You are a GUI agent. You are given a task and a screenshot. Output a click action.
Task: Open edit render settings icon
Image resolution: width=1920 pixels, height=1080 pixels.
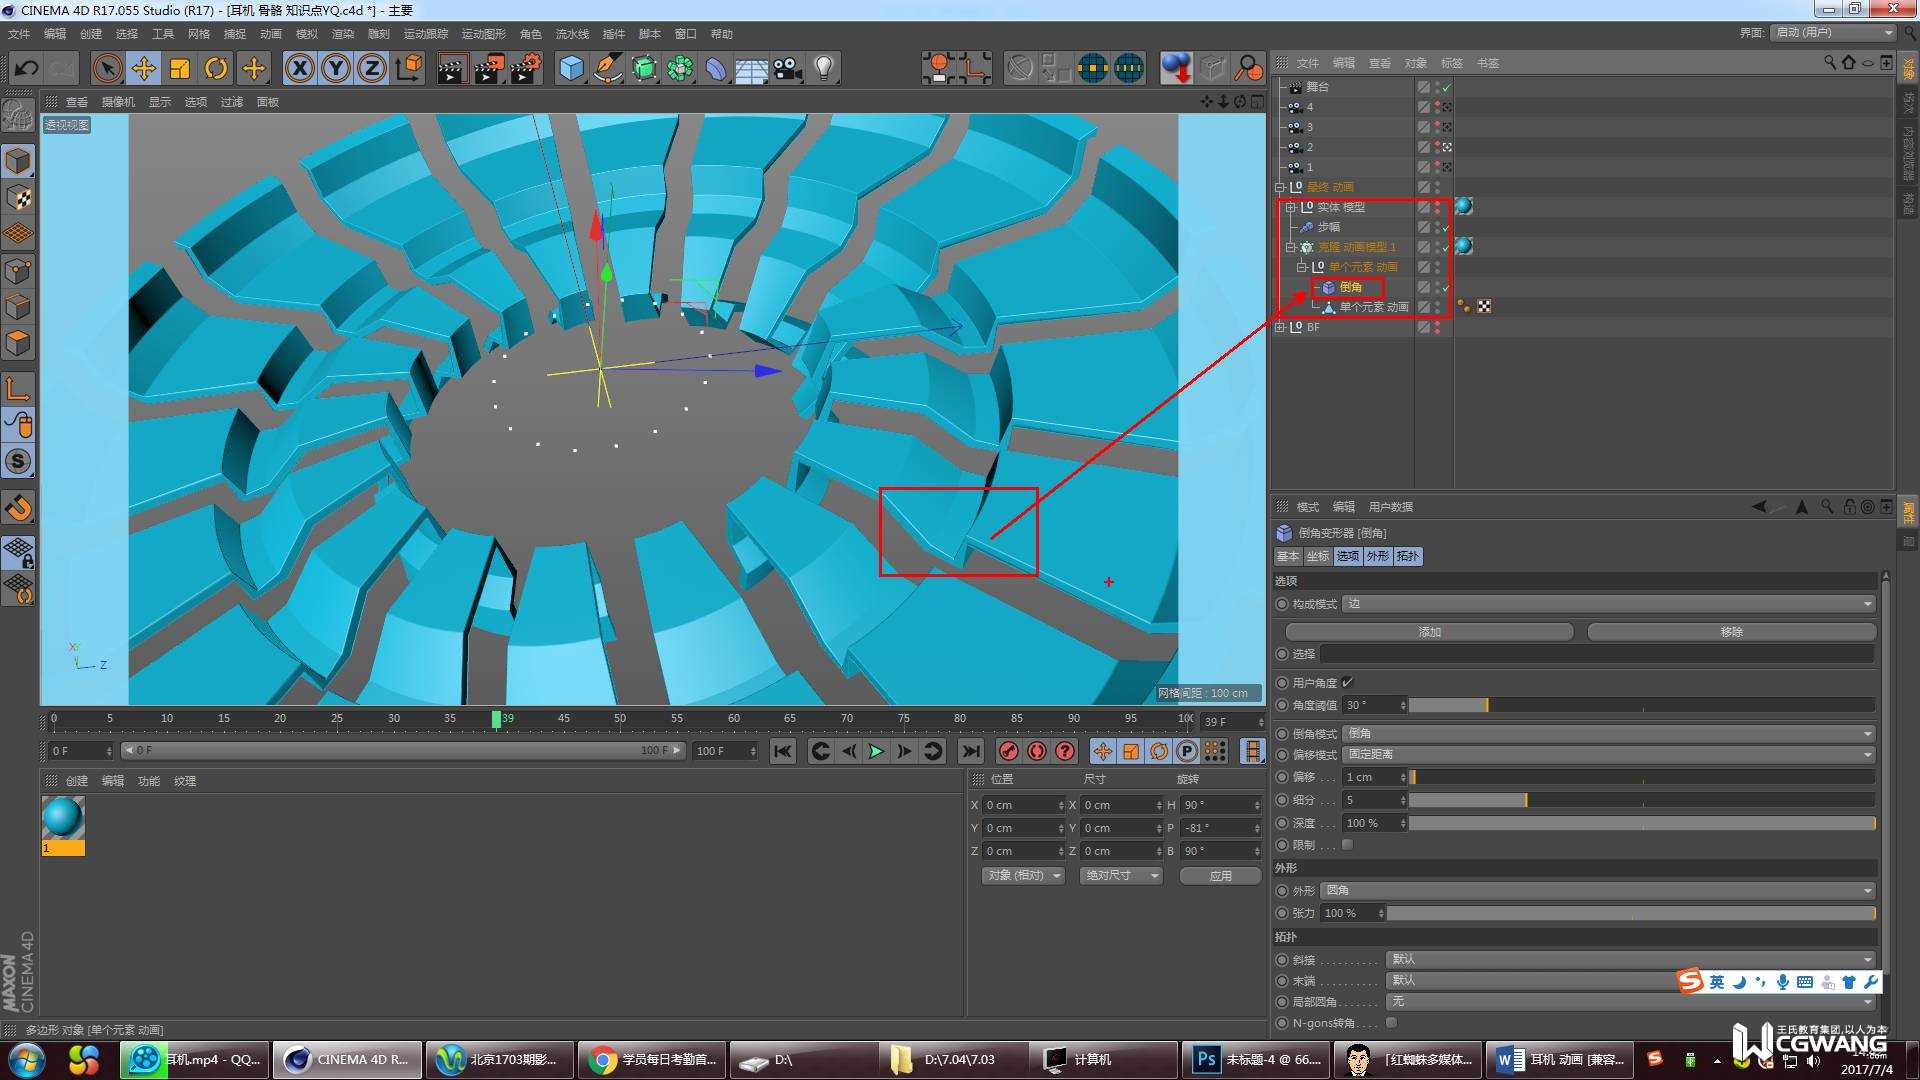click(525, 68)
